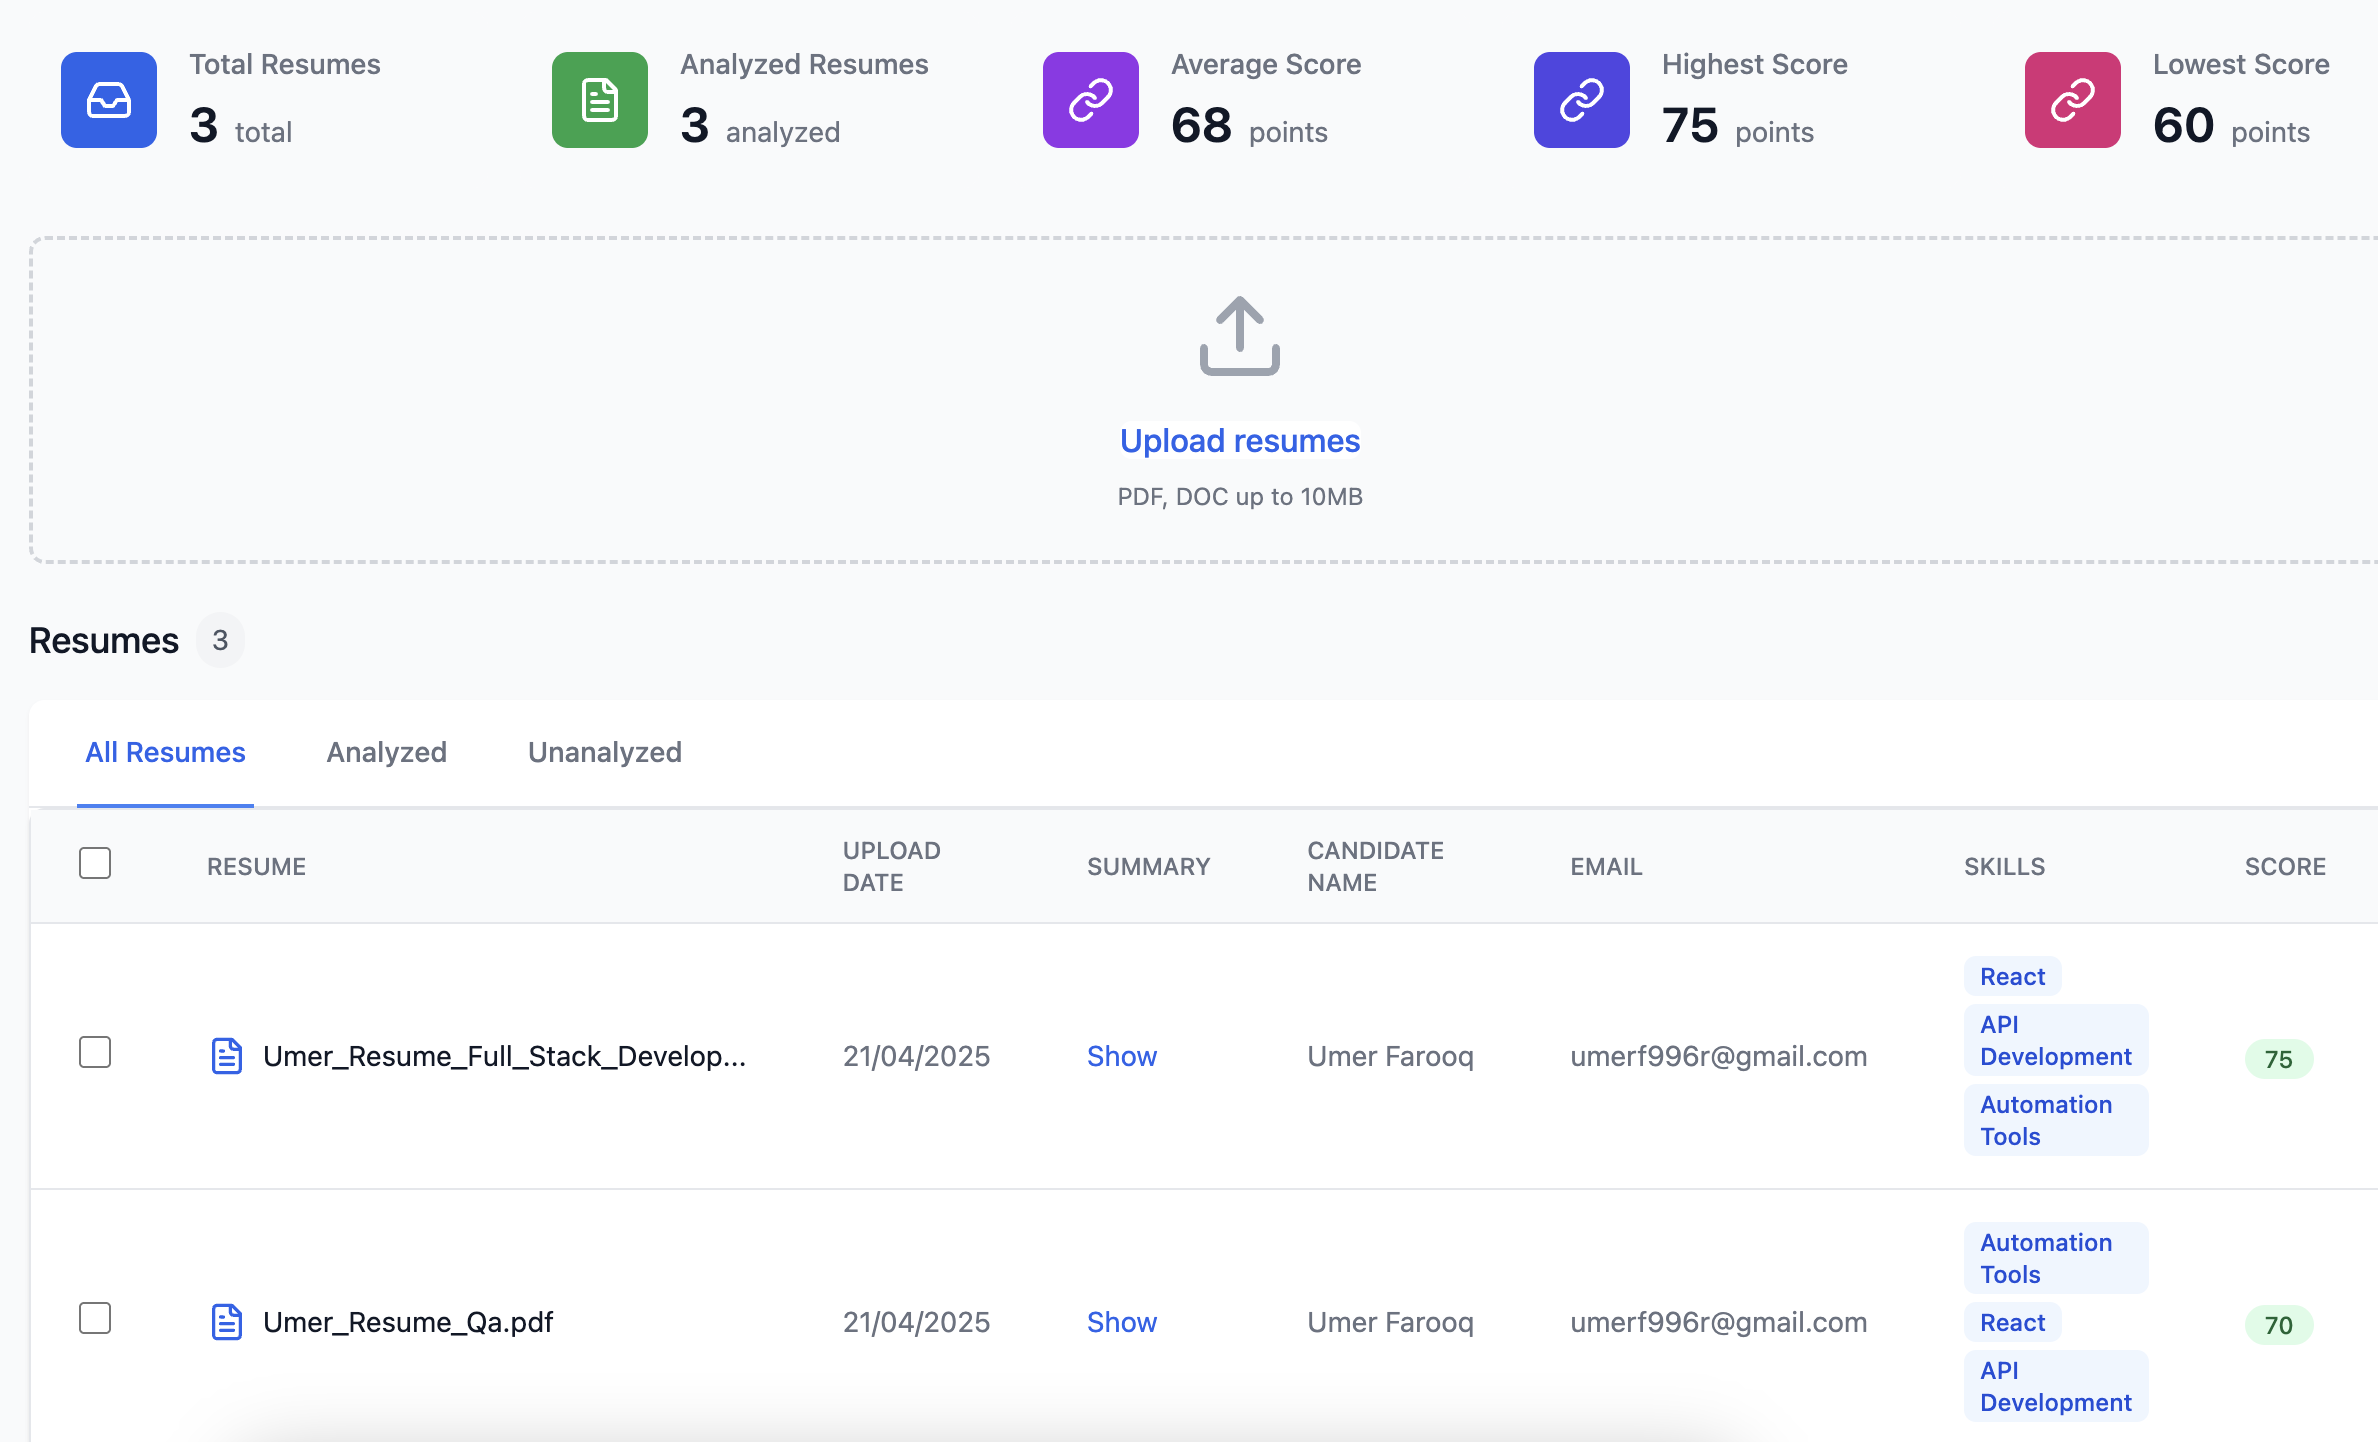The image size is (2378, 1442).
Task: Click Automation Tools tag in Full_Stack row
Action: click(x=2056, y=1120)
